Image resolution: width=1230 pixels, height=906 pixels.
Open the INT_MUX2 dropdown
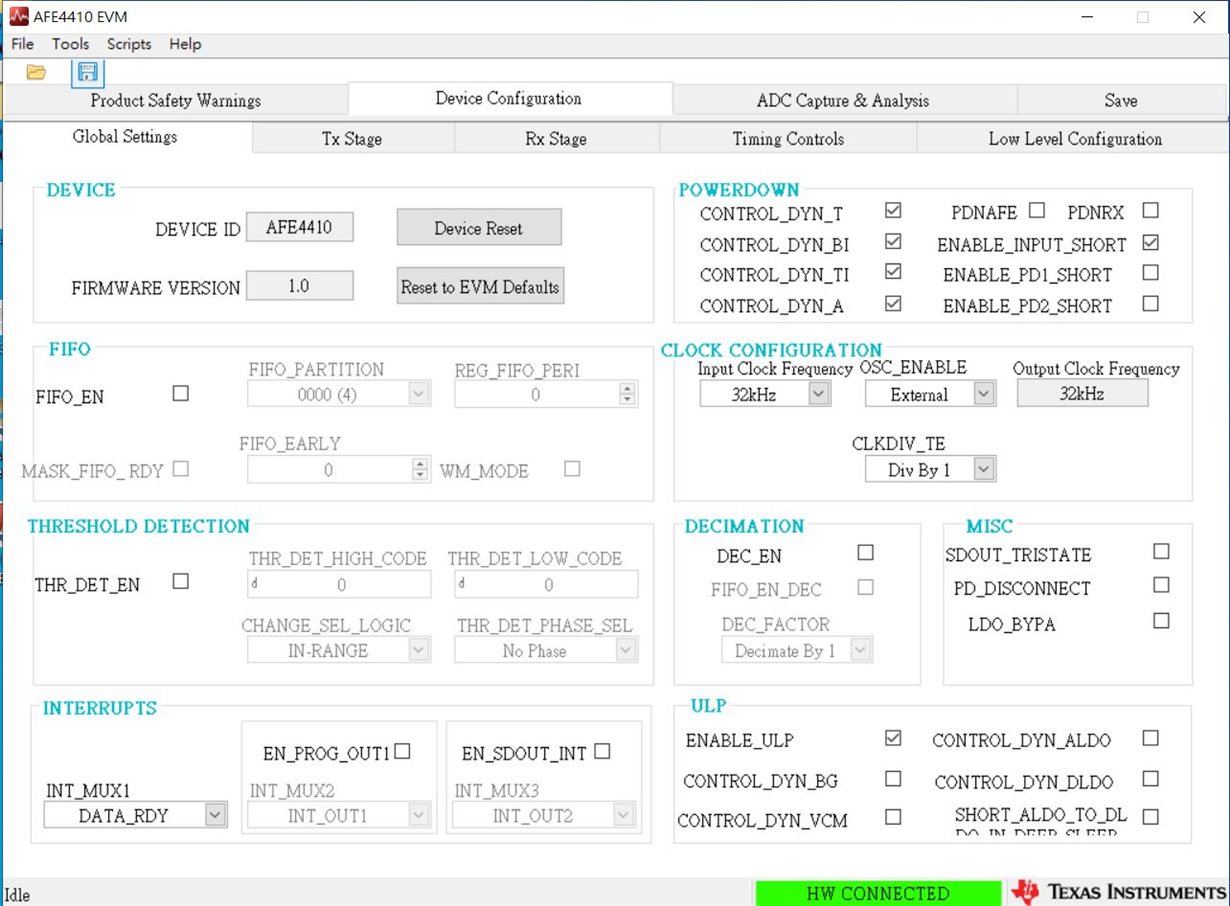(x=340, y=816)
